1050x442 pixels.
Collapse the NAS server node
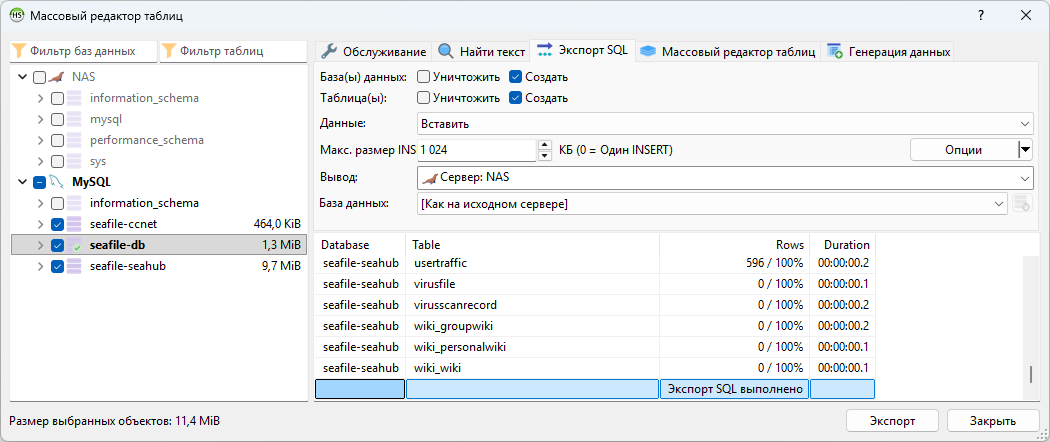tap(23, 77)
